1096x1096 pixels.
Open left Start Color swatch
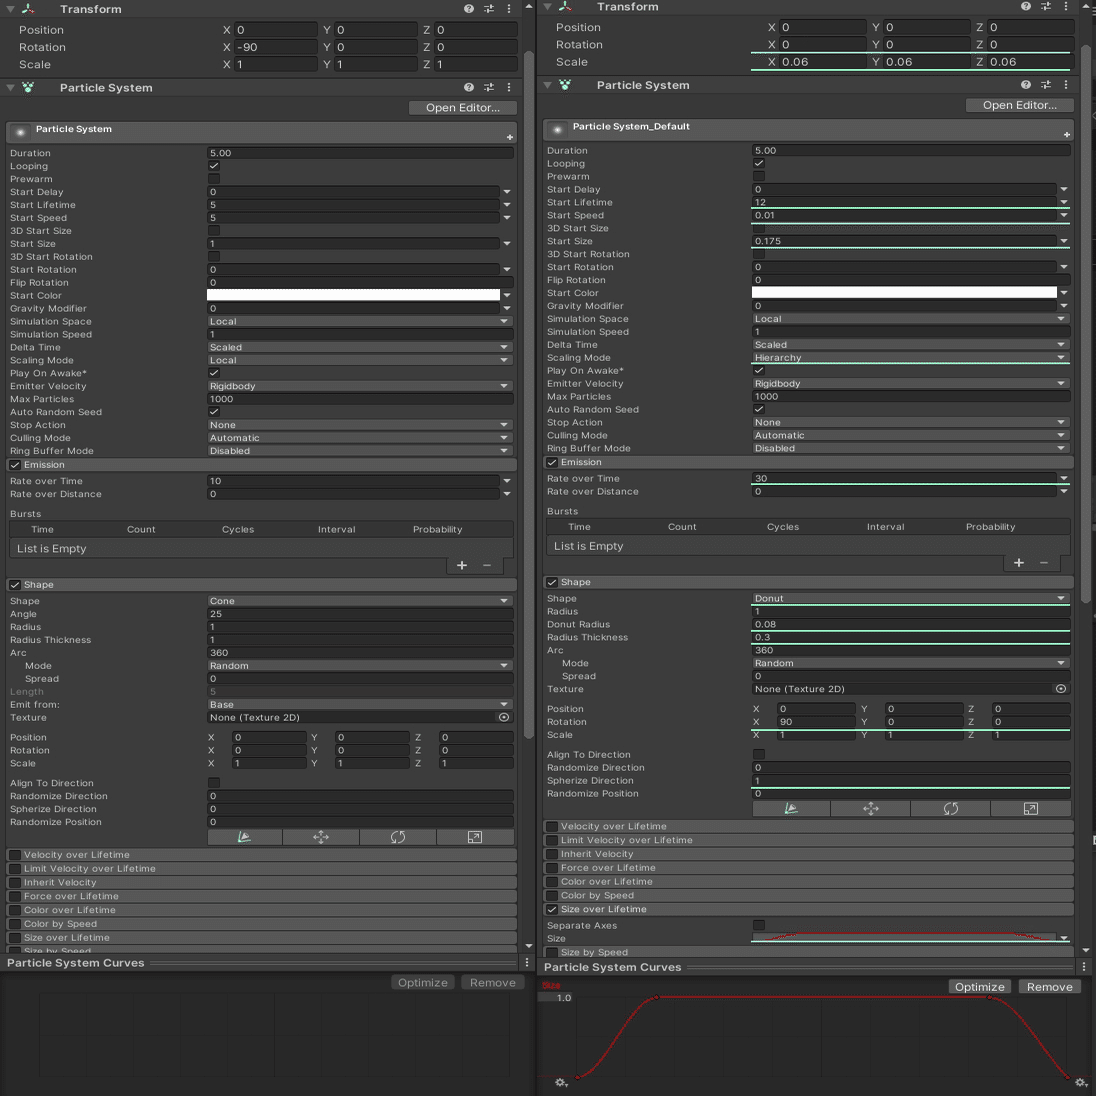click(x=353, y=295)
